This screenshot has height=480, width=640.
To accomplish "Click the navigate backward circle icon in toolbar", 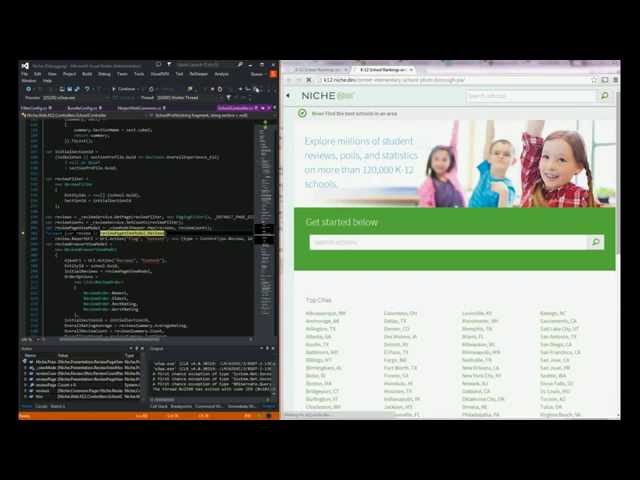I will pyautogui.click(x=29, y=89).
